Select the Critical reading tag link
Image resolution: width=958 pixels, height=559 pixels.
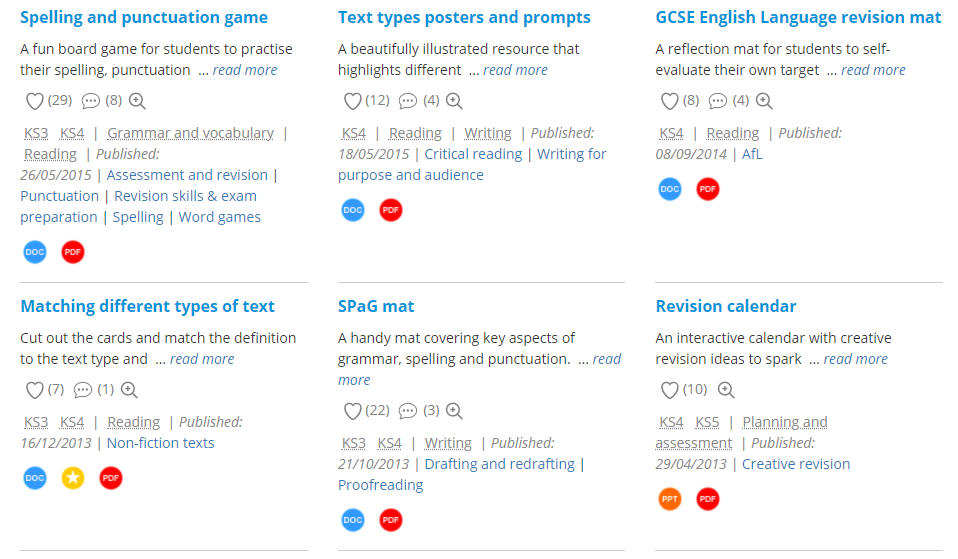pos(474,154)
